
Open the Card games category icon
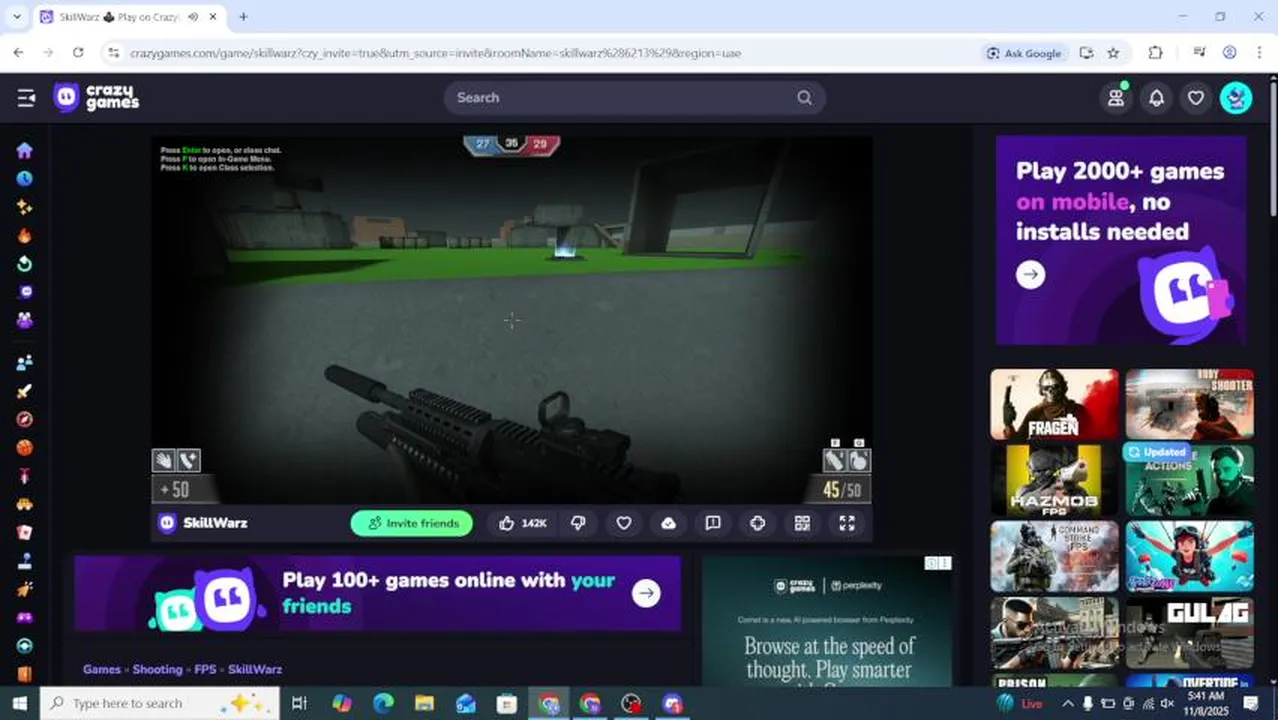click(x=24, y=532)
